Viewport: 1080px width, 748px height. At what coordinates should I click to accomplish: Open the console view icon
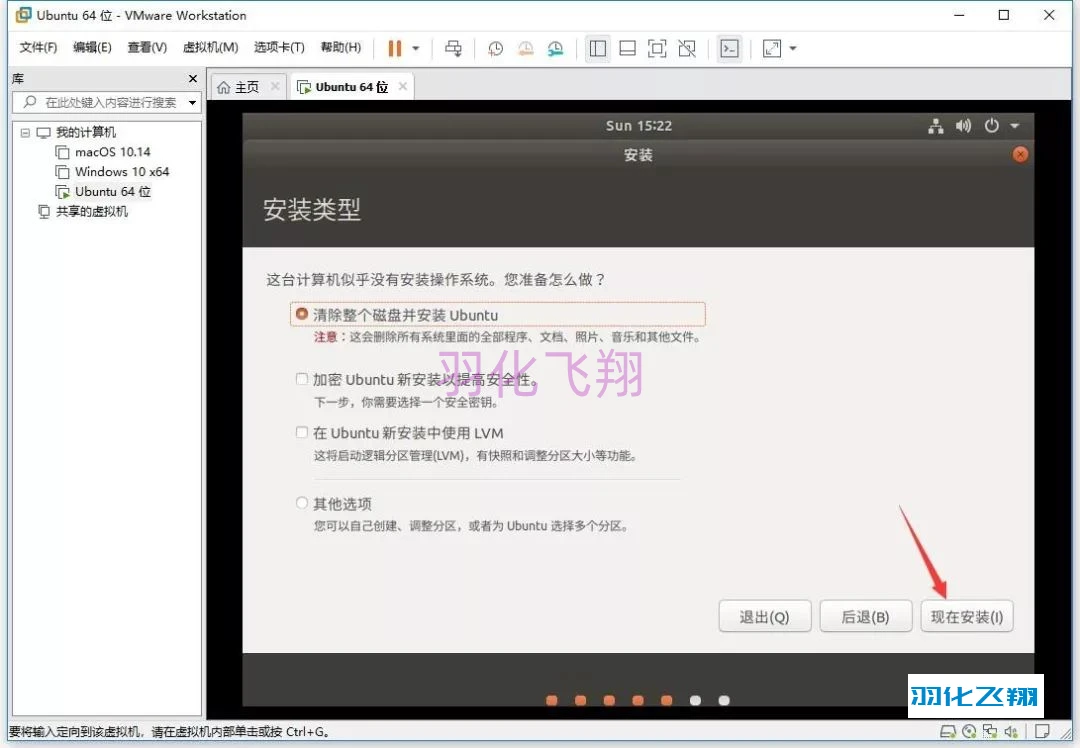click(729, 48)
